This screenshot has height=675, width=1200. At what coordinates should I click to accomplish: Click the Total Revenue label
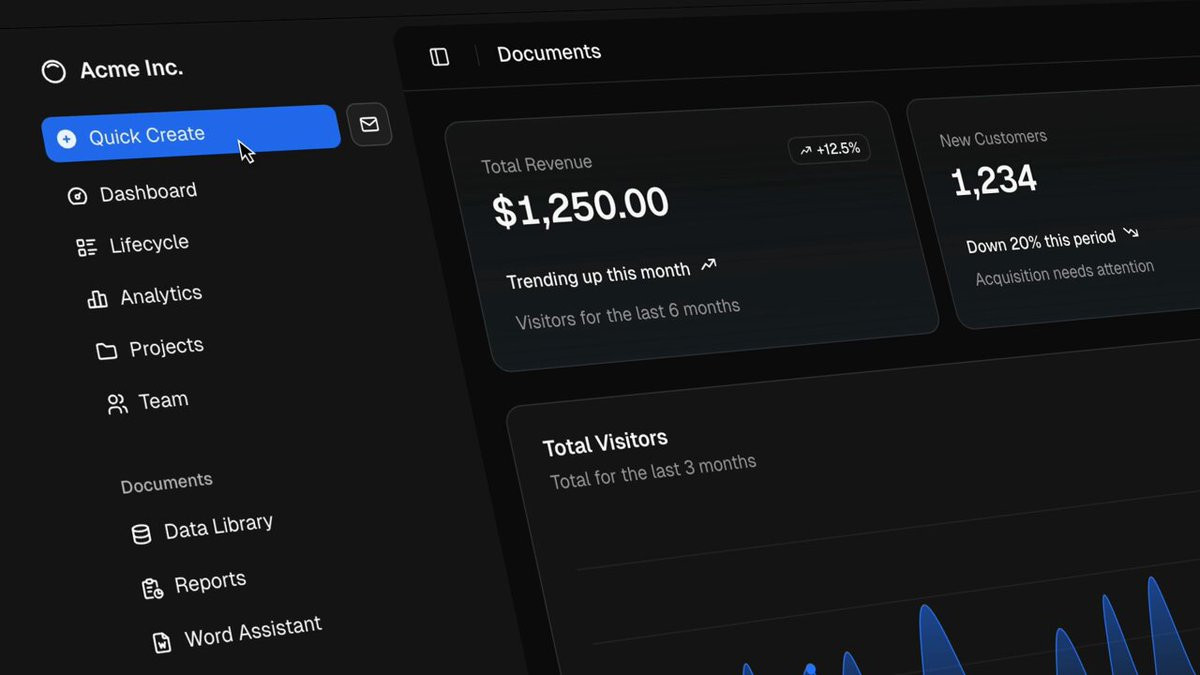coord(536,164)
